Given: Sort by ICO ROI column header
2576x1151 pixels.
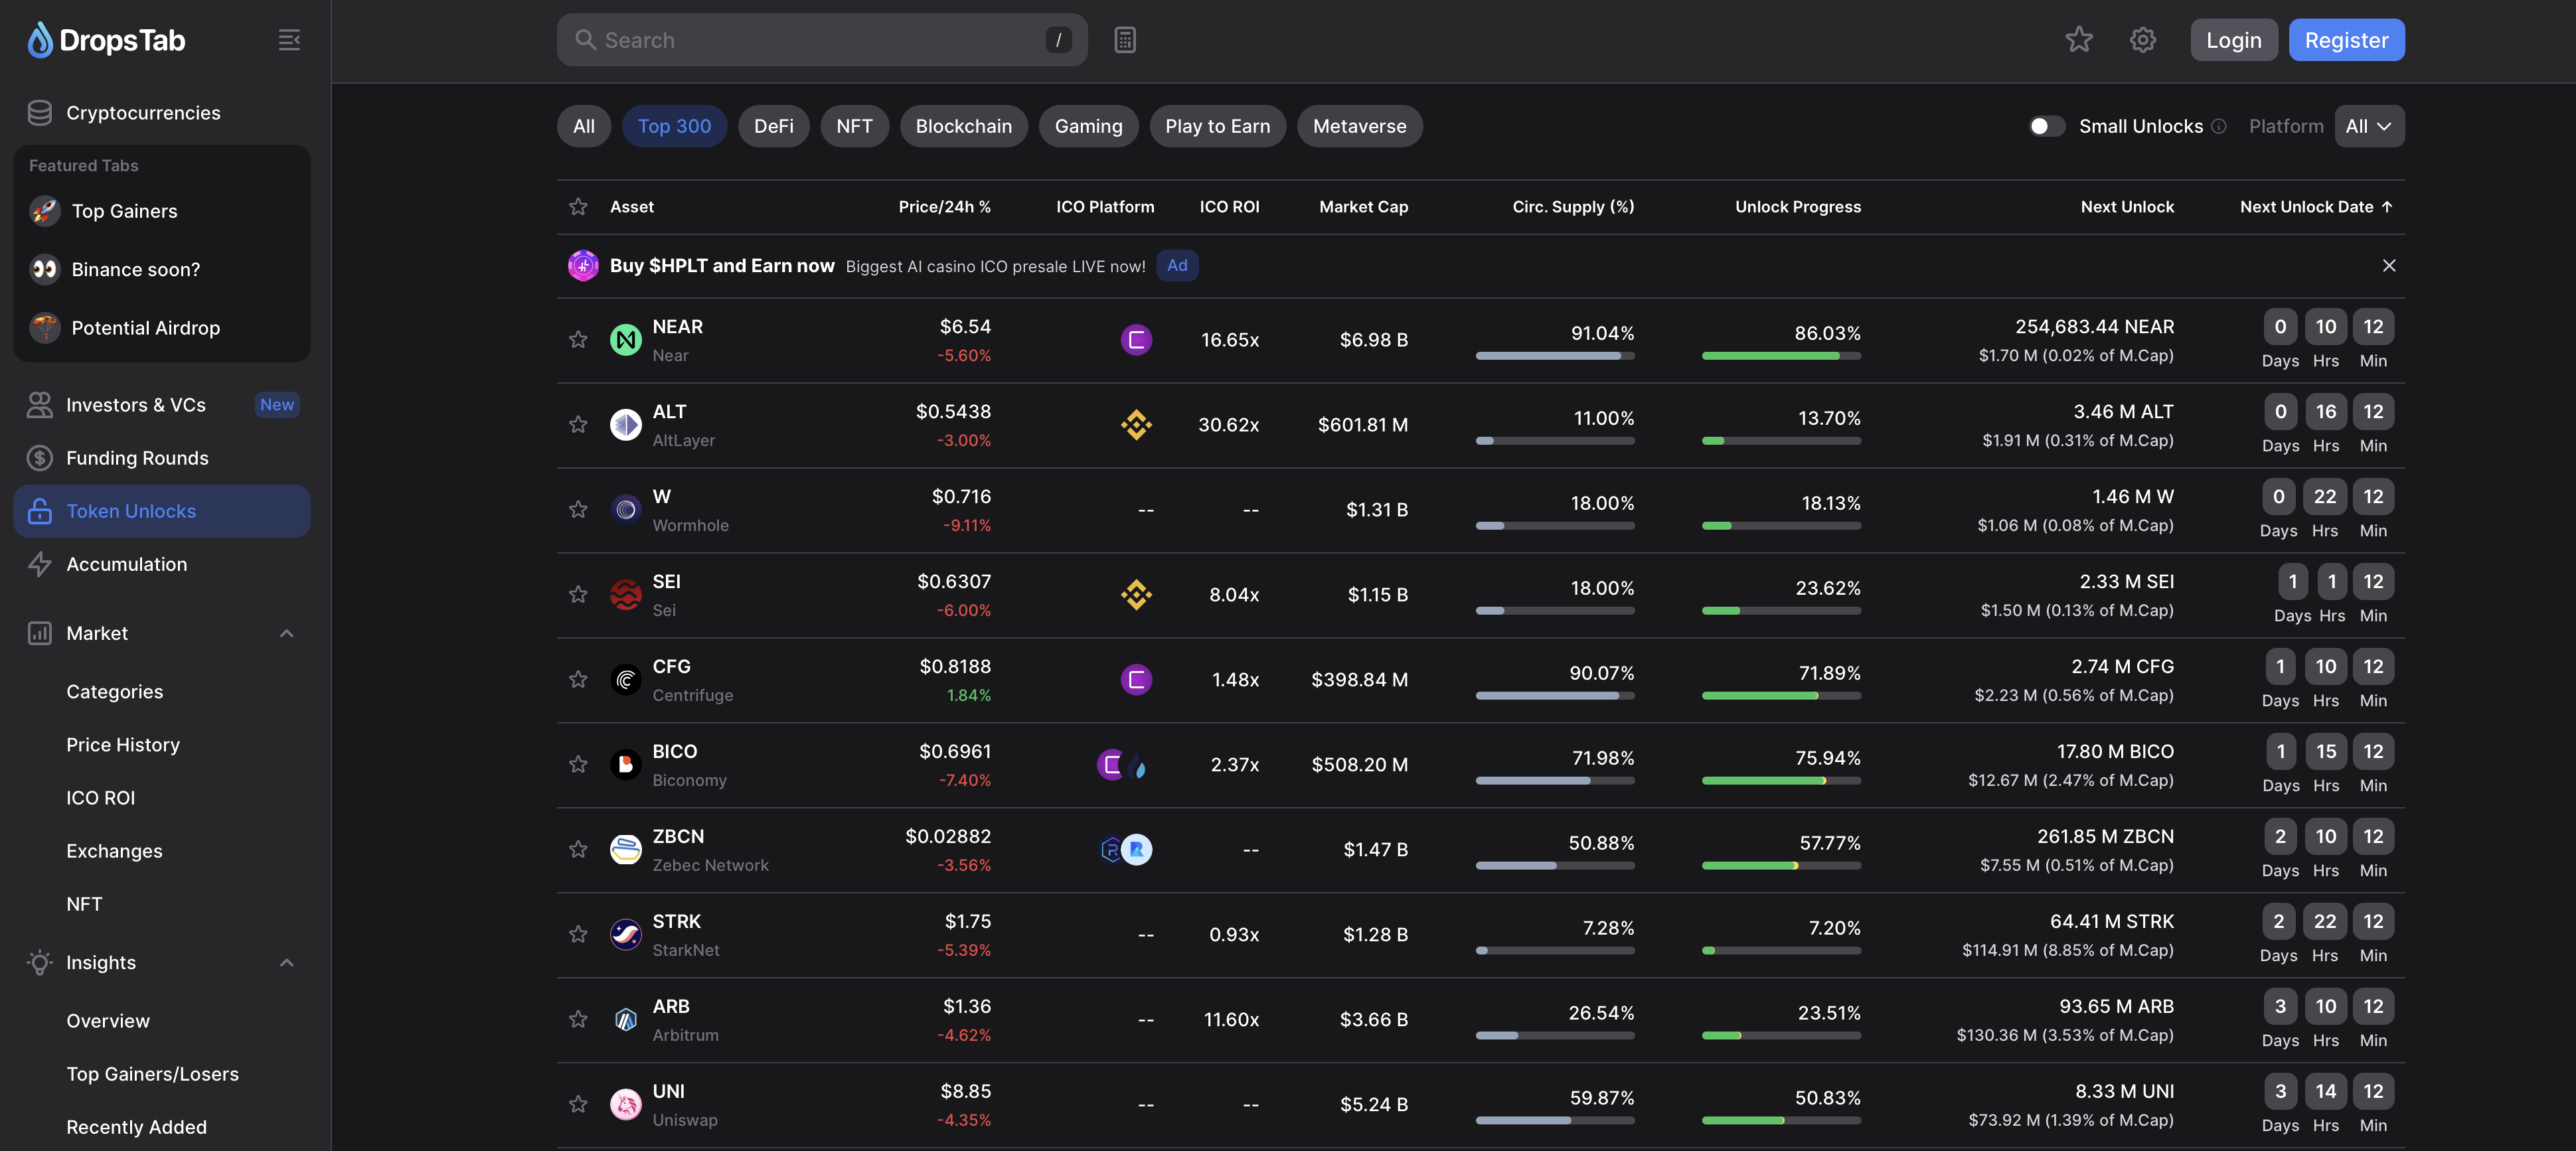Looking at the screenshot, I should 1229,207.
